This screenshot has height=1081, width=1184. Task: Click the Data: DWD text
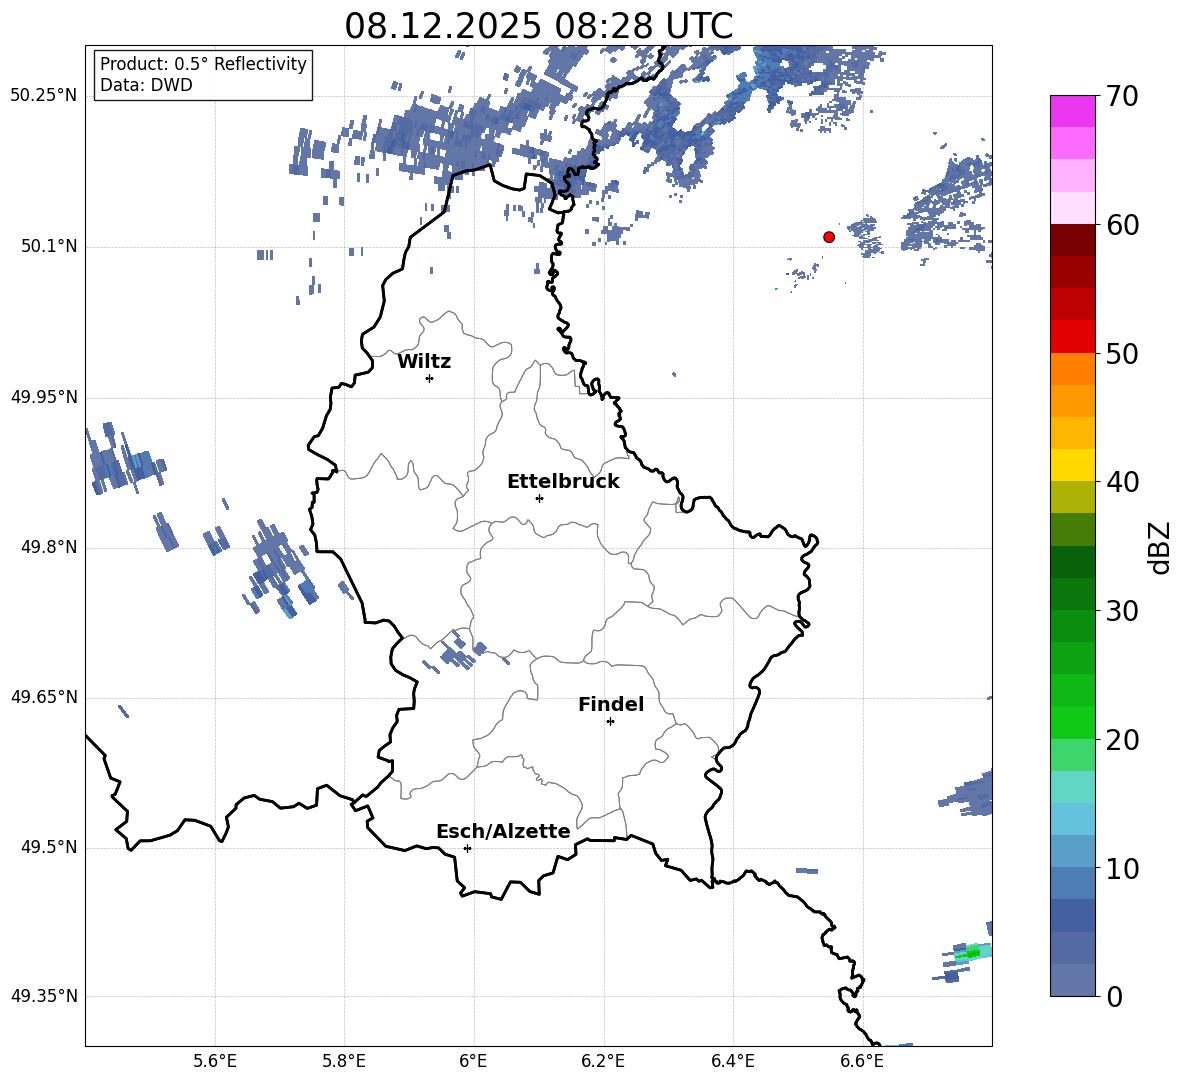point(146,85)
